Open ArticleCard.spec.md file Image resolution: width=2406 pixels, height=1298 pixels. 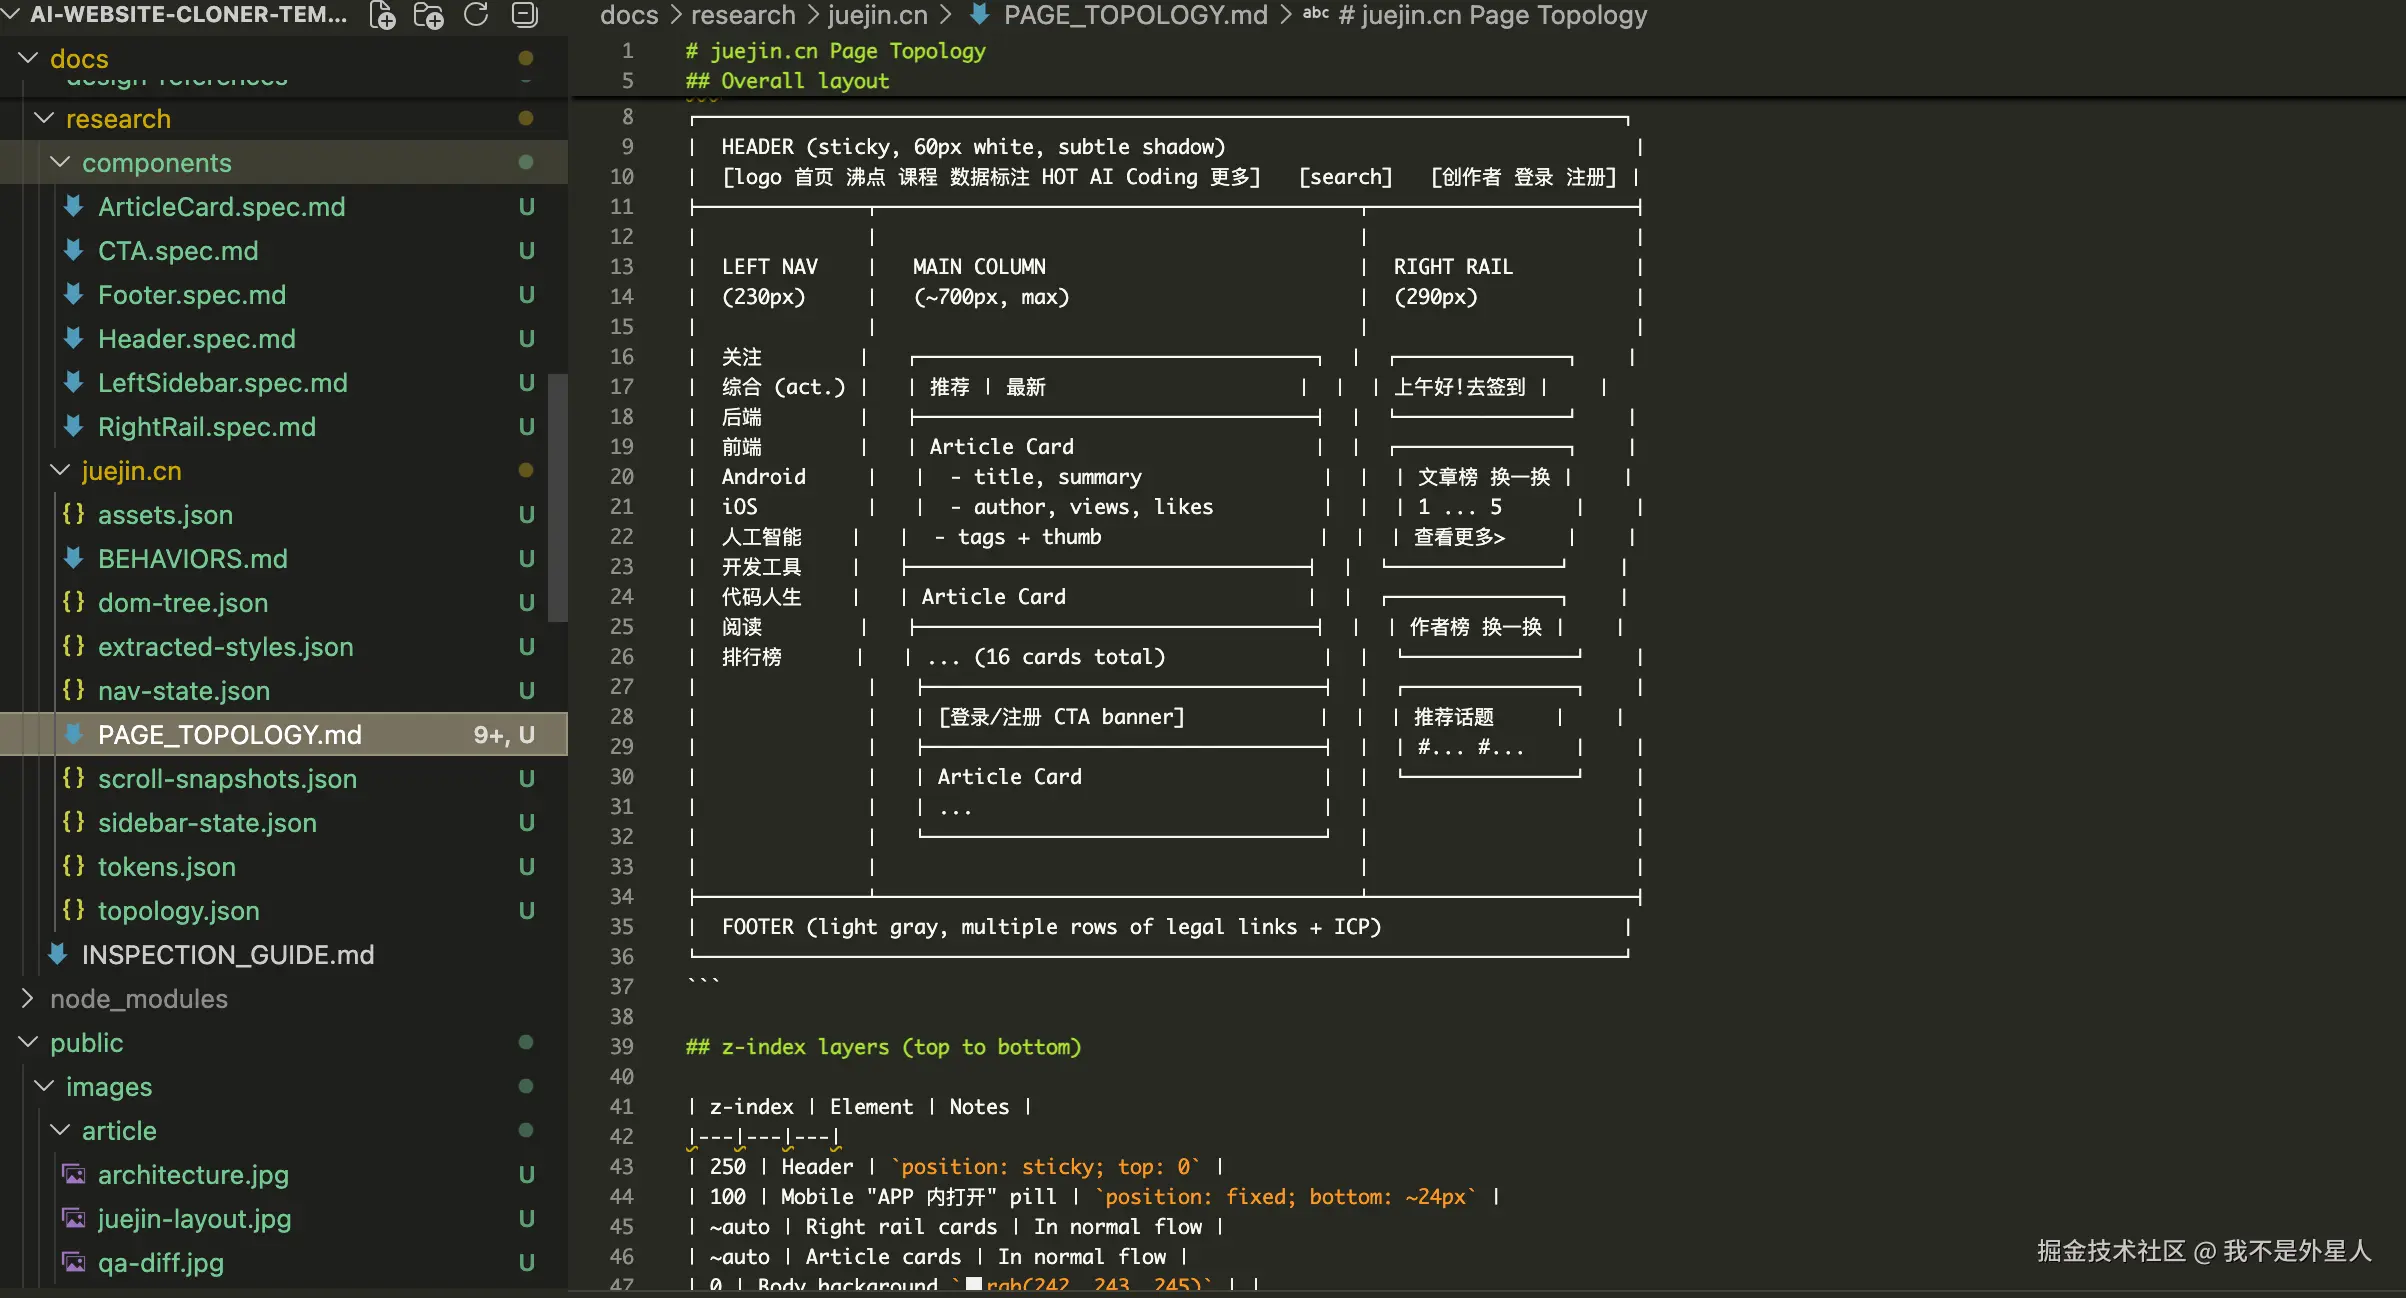coord(222,206)
